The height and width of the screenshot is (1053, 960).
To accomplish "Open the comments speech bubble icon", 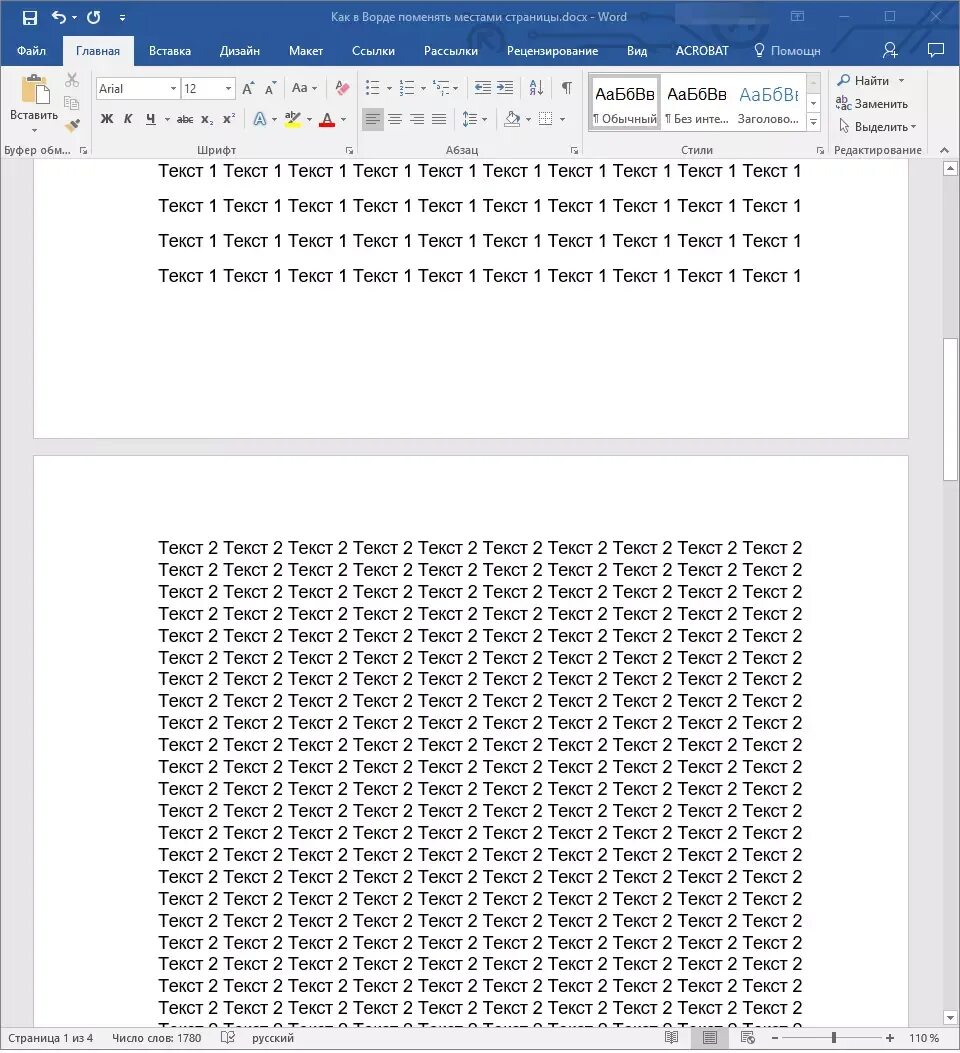I will coord(936,50).
